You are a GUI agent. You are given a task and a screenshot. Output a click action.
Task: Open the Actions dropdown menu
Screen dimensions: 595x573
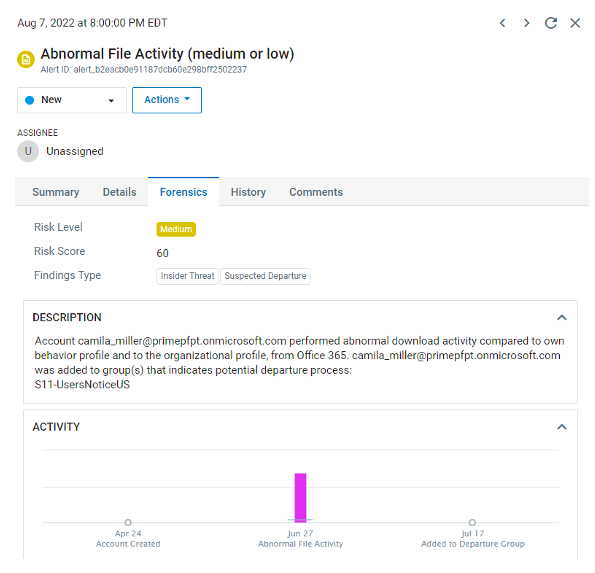(x=167, y=100)
